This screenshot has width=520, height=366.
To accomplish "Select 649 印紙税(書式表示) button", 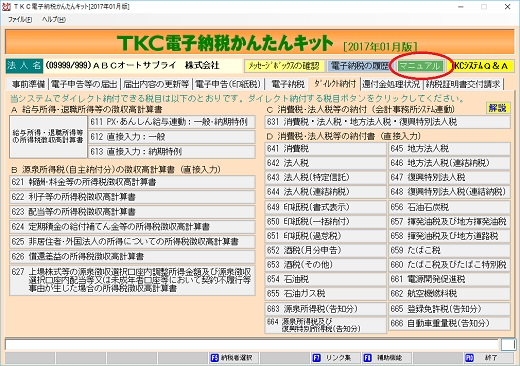I will click(326, 207).
